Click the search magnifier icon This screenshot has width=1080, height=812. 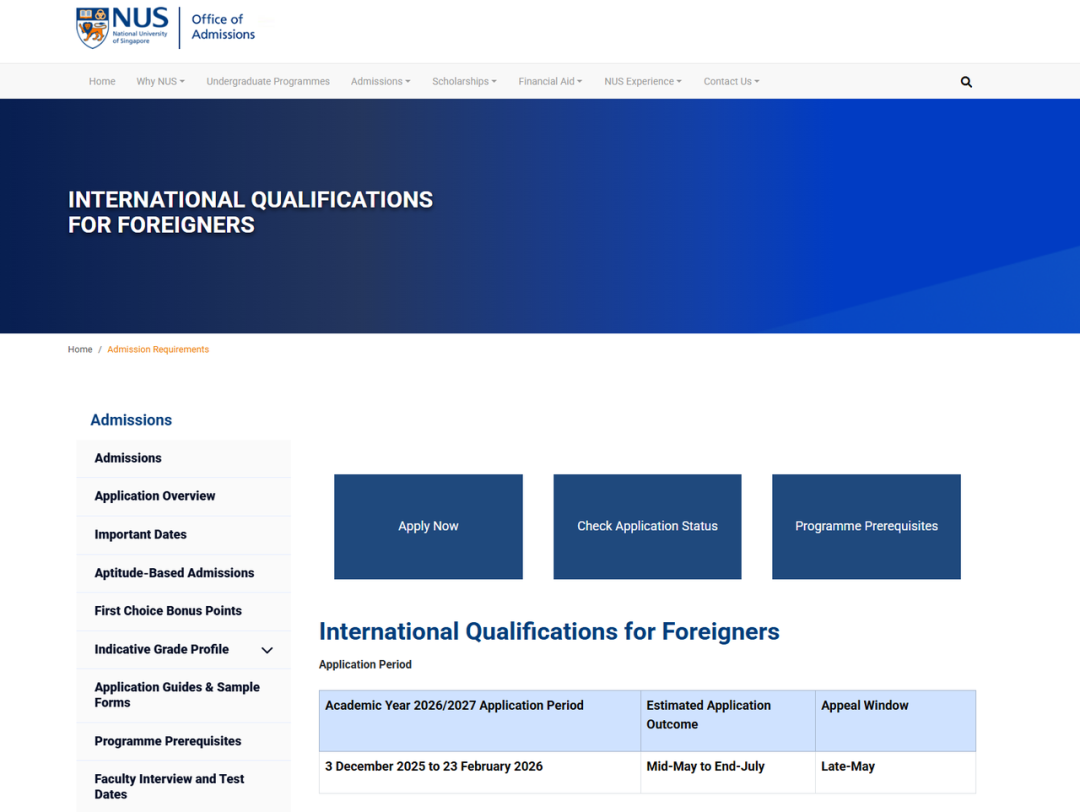coord(966,82)
